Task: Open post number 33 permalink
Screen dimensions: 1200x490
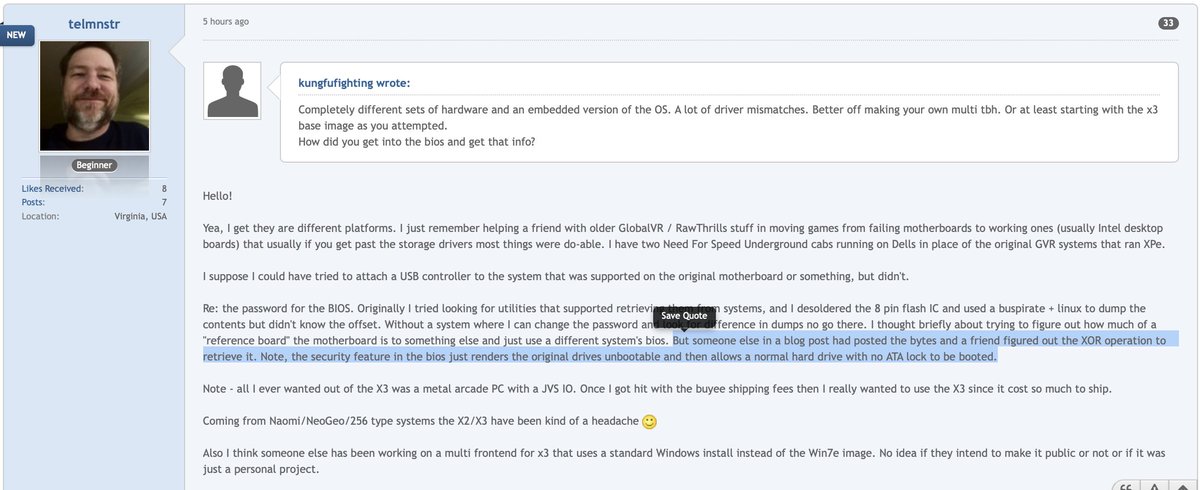Action: 1168,23
